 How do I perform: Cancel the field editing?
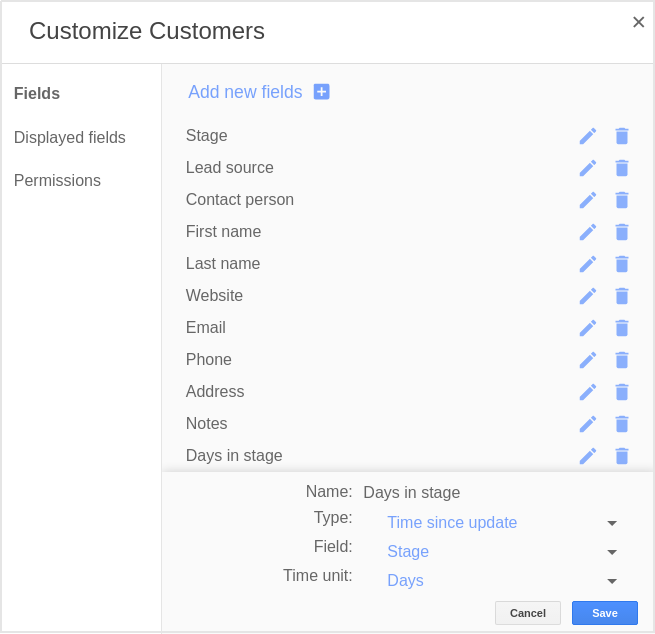pyautogui.click(x=528, y=613)
